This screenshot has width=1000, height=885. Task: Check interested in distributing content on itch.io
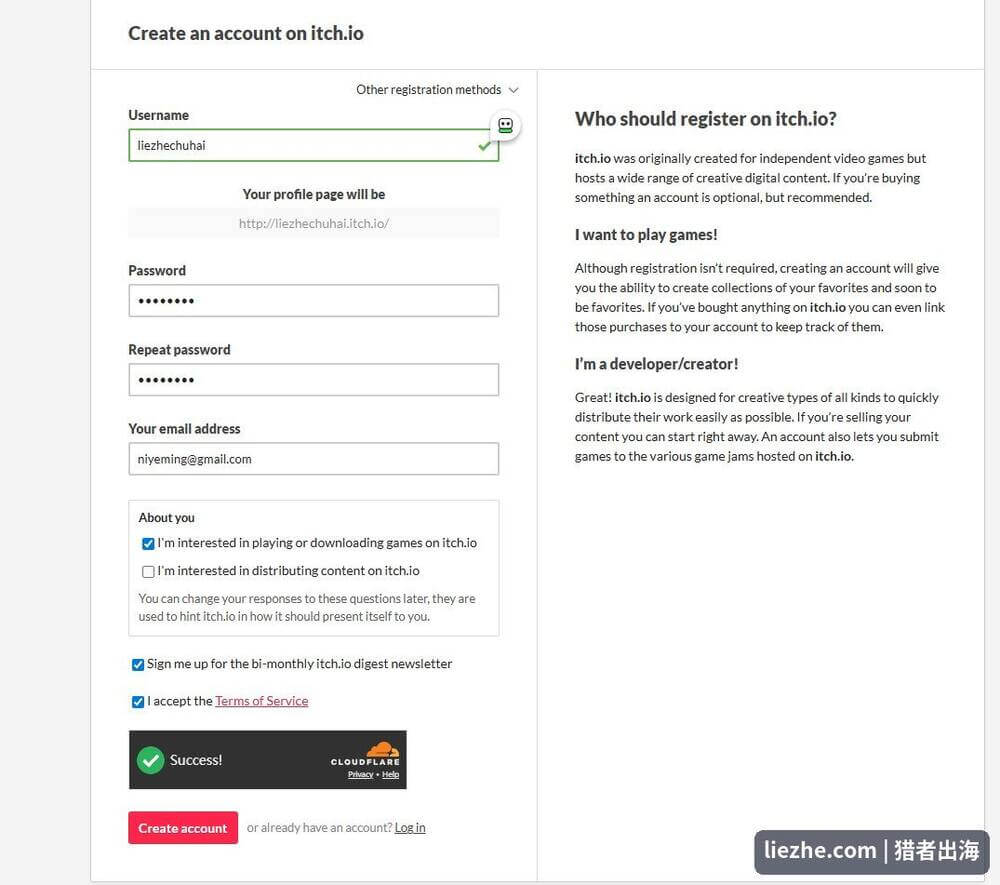148,571
